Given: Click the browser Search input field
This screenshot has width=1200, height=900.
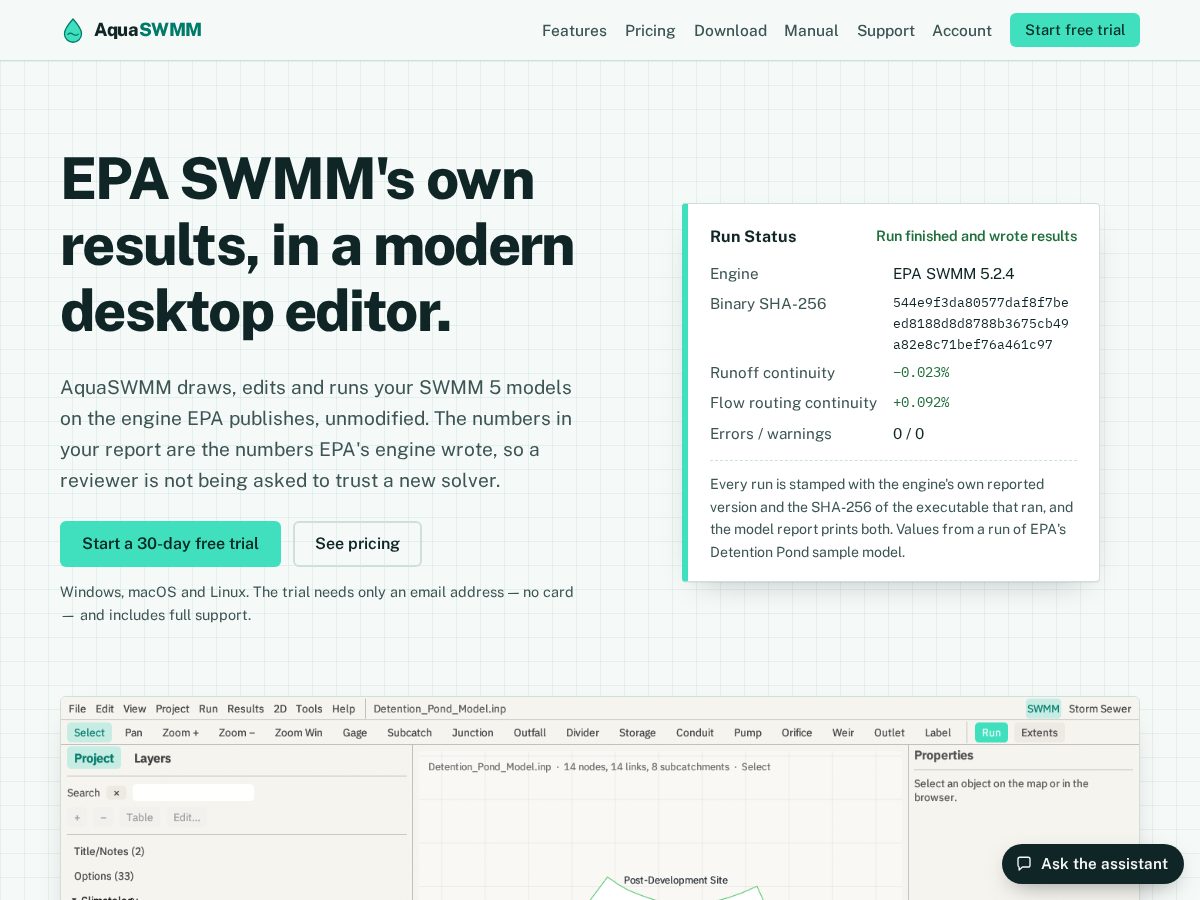Looking at the screenshot, I should point(193,793).
